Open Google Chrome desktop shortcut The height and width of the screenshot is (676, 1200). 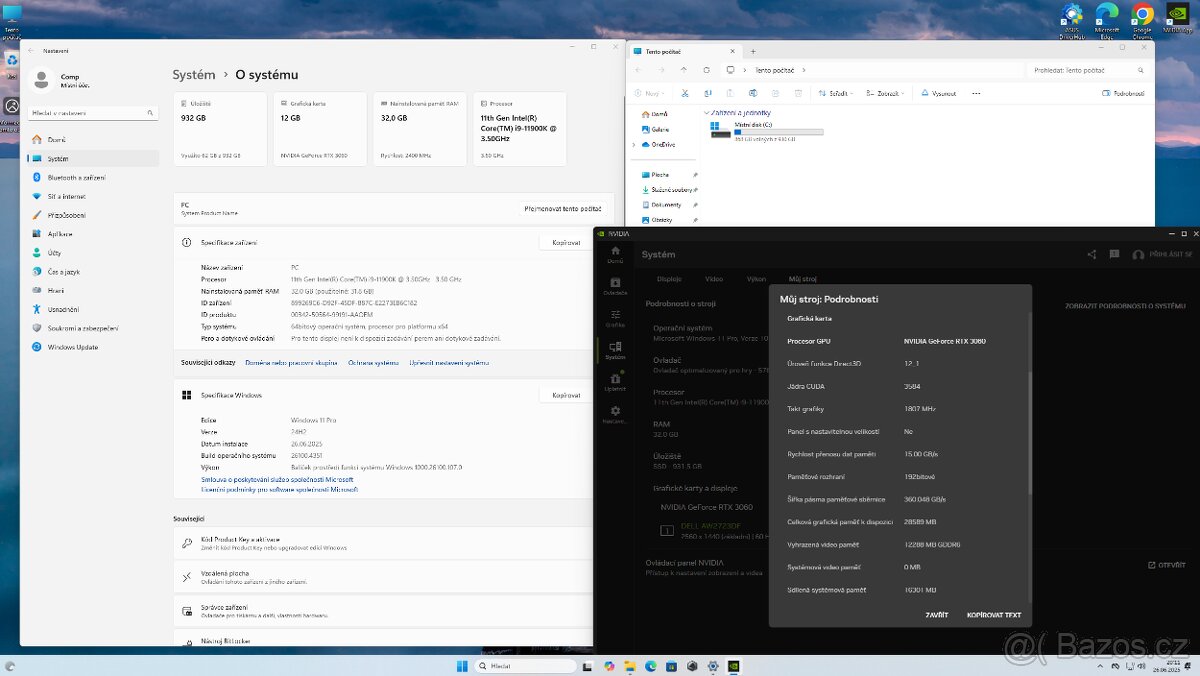point(1142,19)
